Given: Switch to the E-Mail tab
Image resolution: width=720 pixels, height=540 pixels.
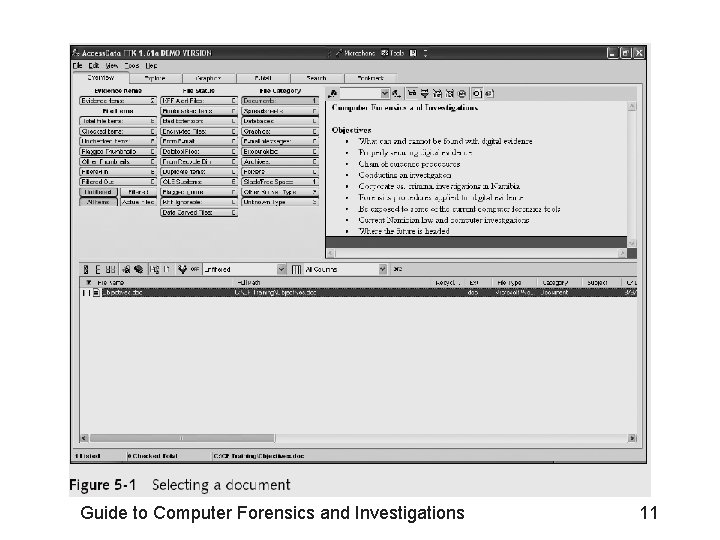Looking at the screenshot, I should tap(263, 79).
